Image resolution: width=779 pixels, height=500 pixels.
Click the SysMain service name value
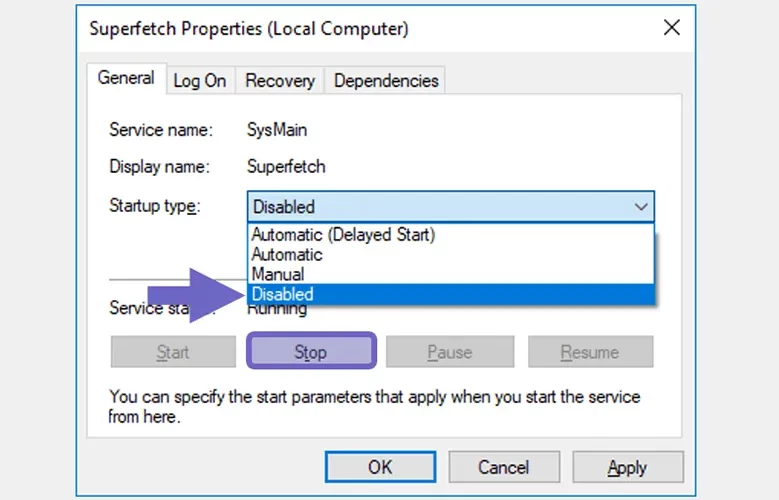(x=277, y=130)
